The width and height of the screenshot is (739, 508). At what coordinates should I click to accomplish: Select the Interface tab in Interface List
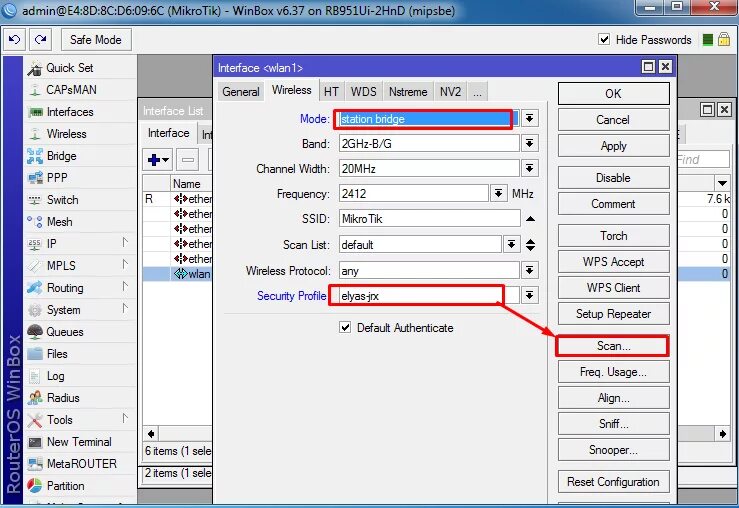point(168,133)
